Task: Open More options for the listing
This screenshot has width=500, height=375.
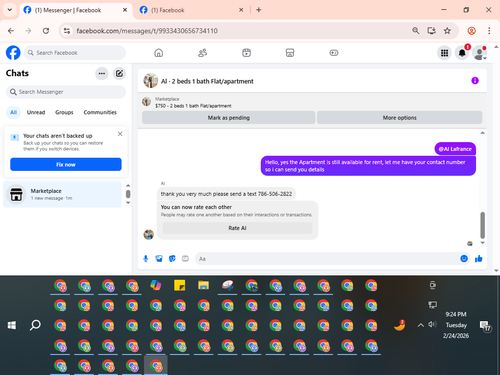Action: 399,118
